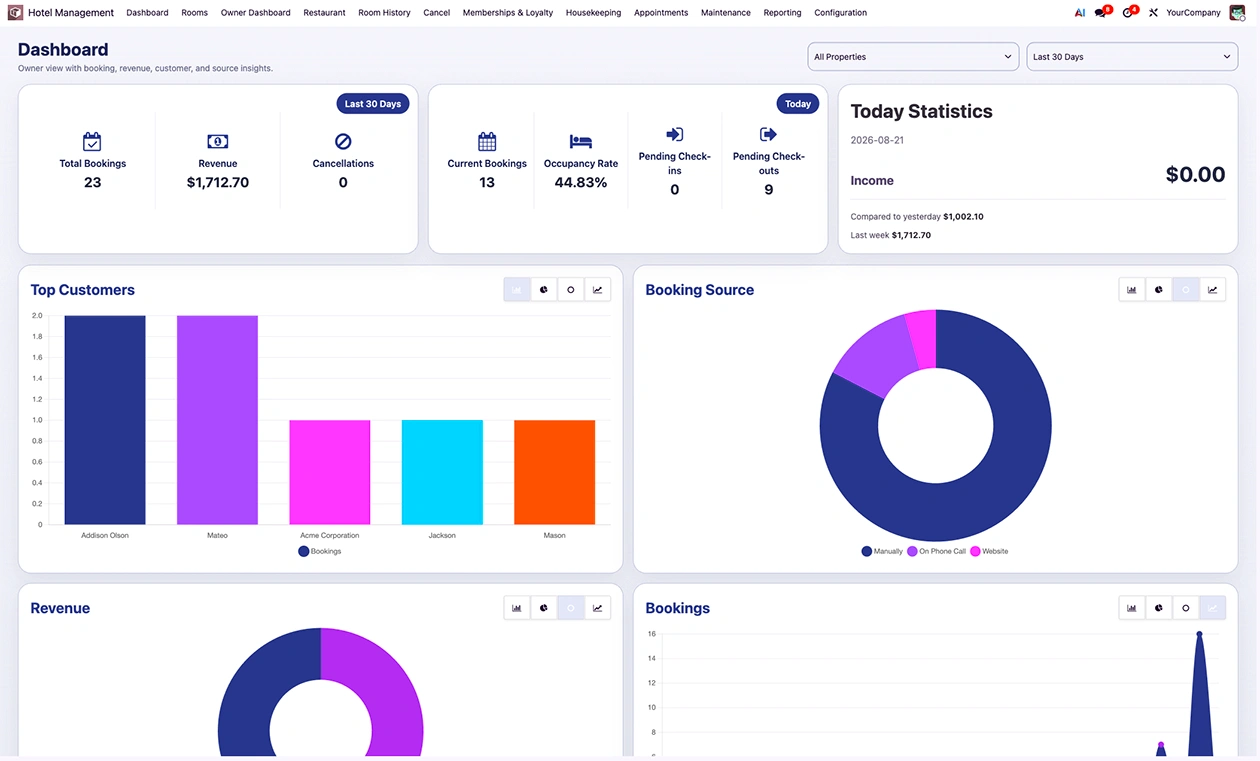Image resolution: width=1260 pixels, height=761 pixels.
Task: Click the Pending Check-outs arrow icon
Action: [768, 134]
